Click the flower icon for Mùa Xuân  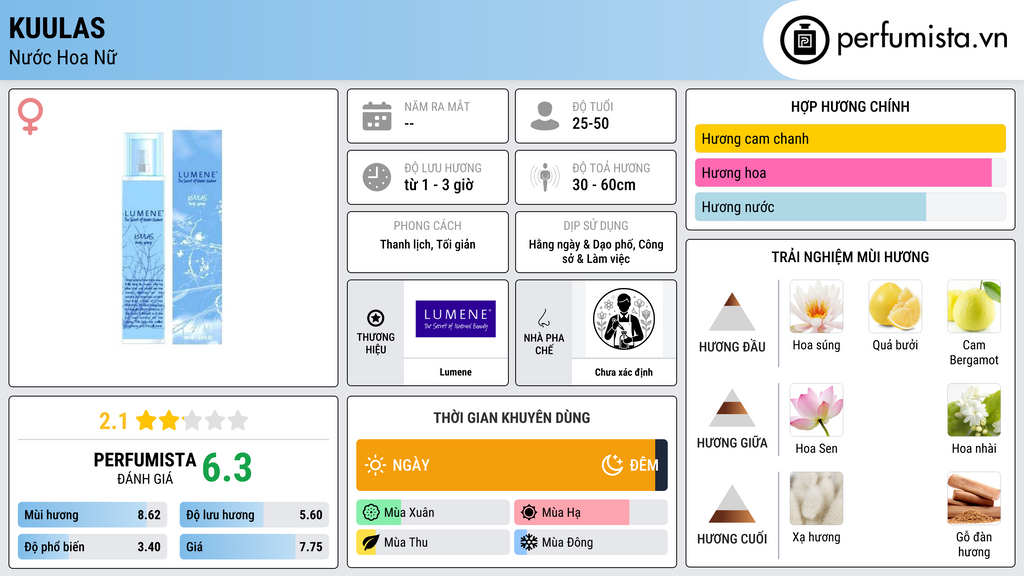click(x=371, y=513)
